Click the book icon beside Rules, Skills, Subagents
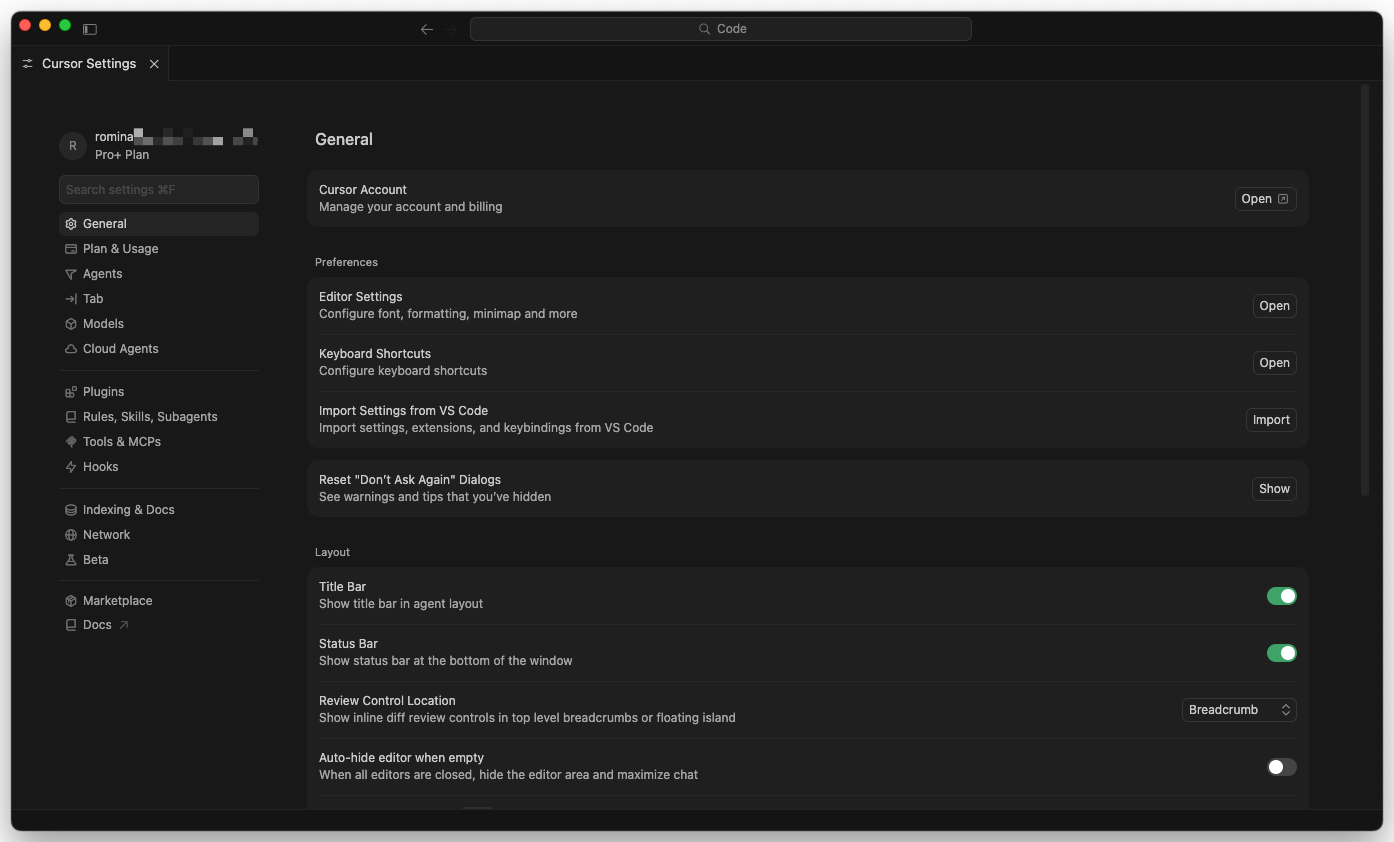The width and height of the screenshot is (1394, 842). [71, 417]
